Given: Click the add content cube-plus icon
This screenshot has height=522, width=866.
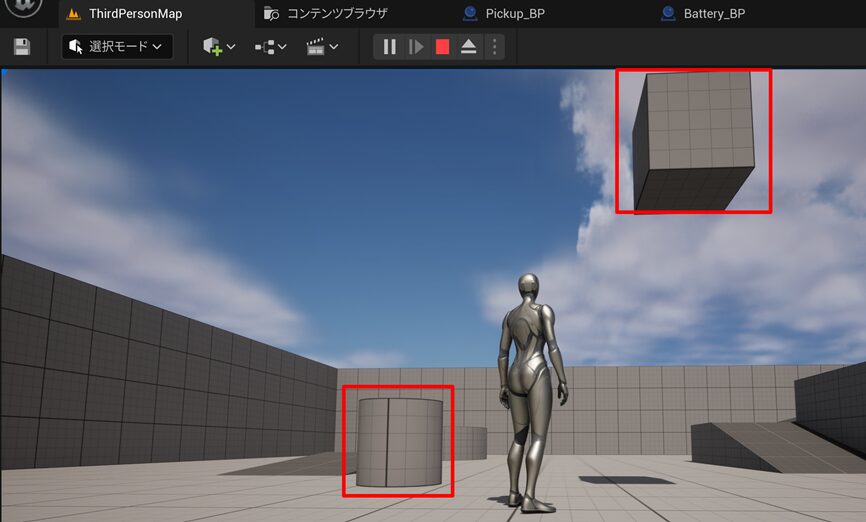Looking at the screenshot, I should tap(212, 46).
